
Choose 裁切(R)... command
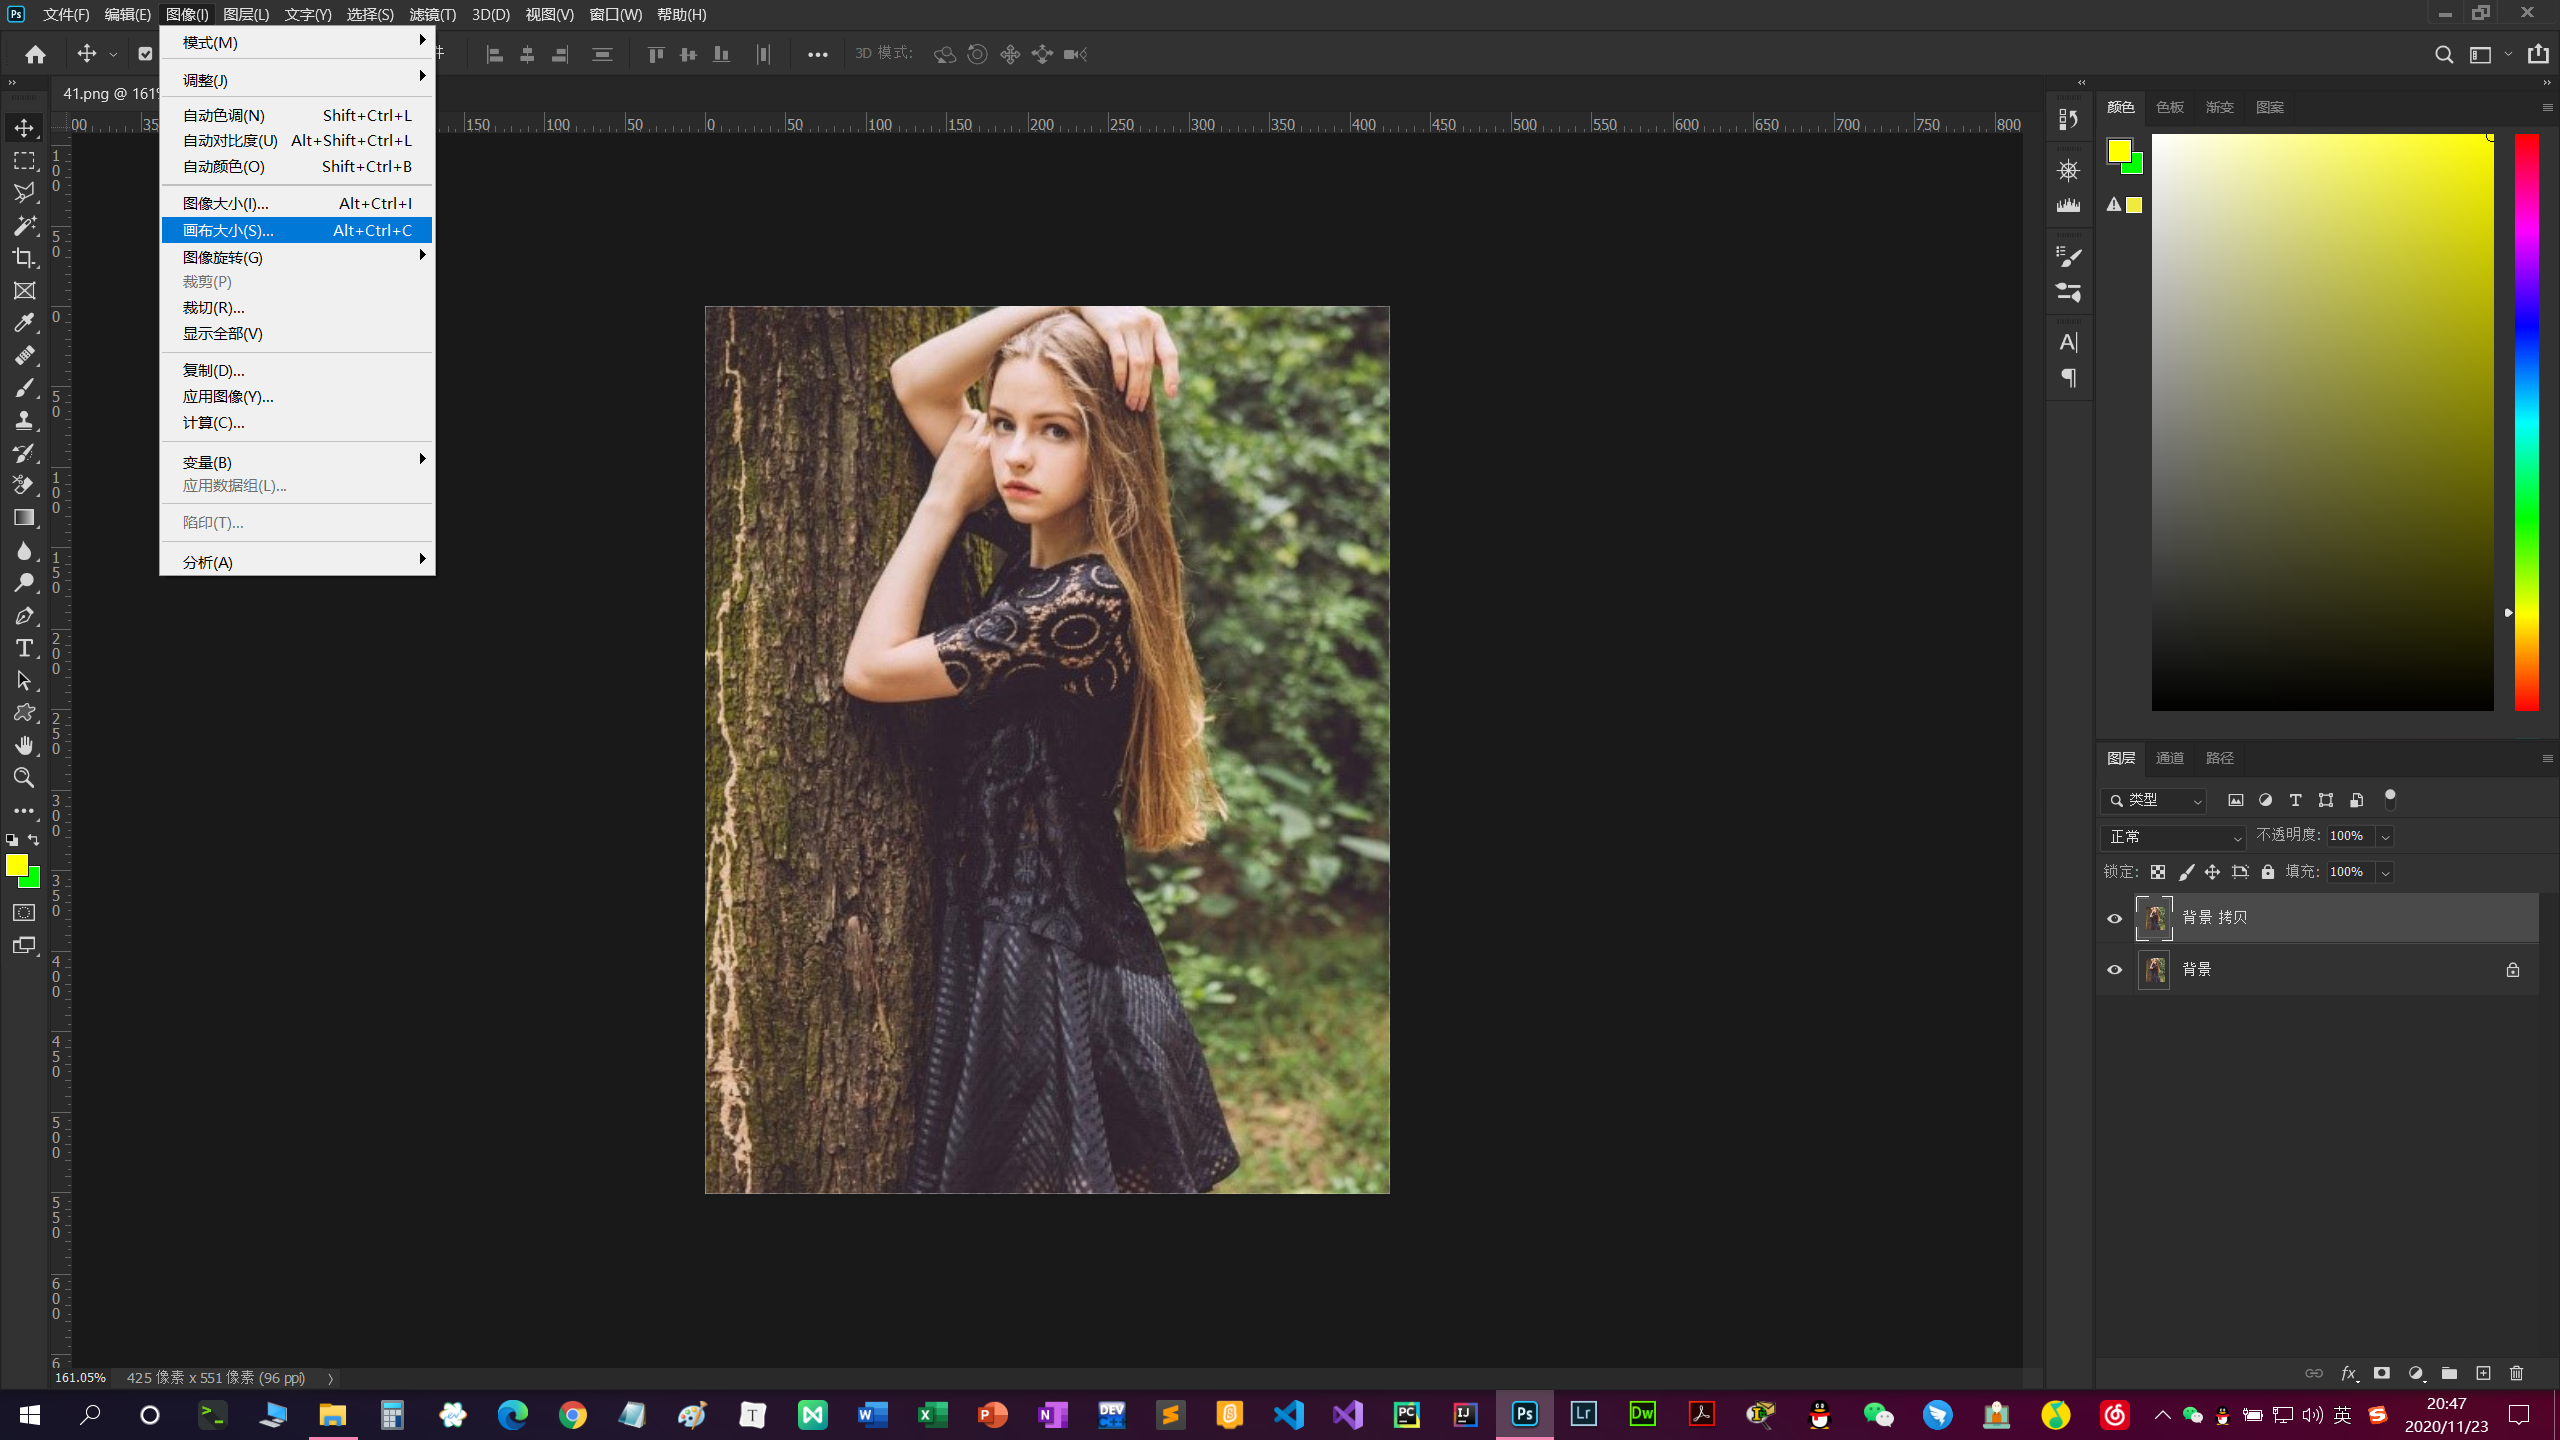pos(297,307)
